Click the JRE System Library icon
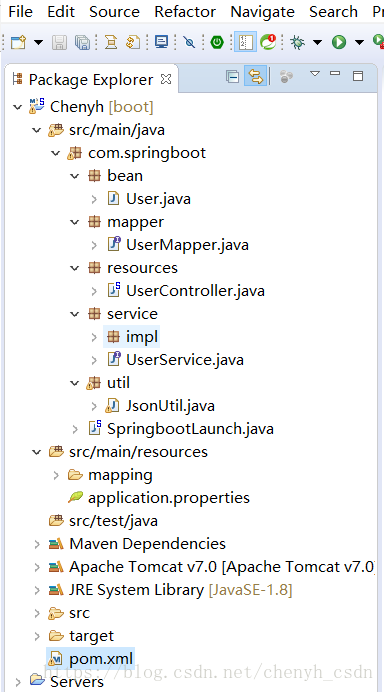This screenshot has height=692, width=384. point(56,590)
